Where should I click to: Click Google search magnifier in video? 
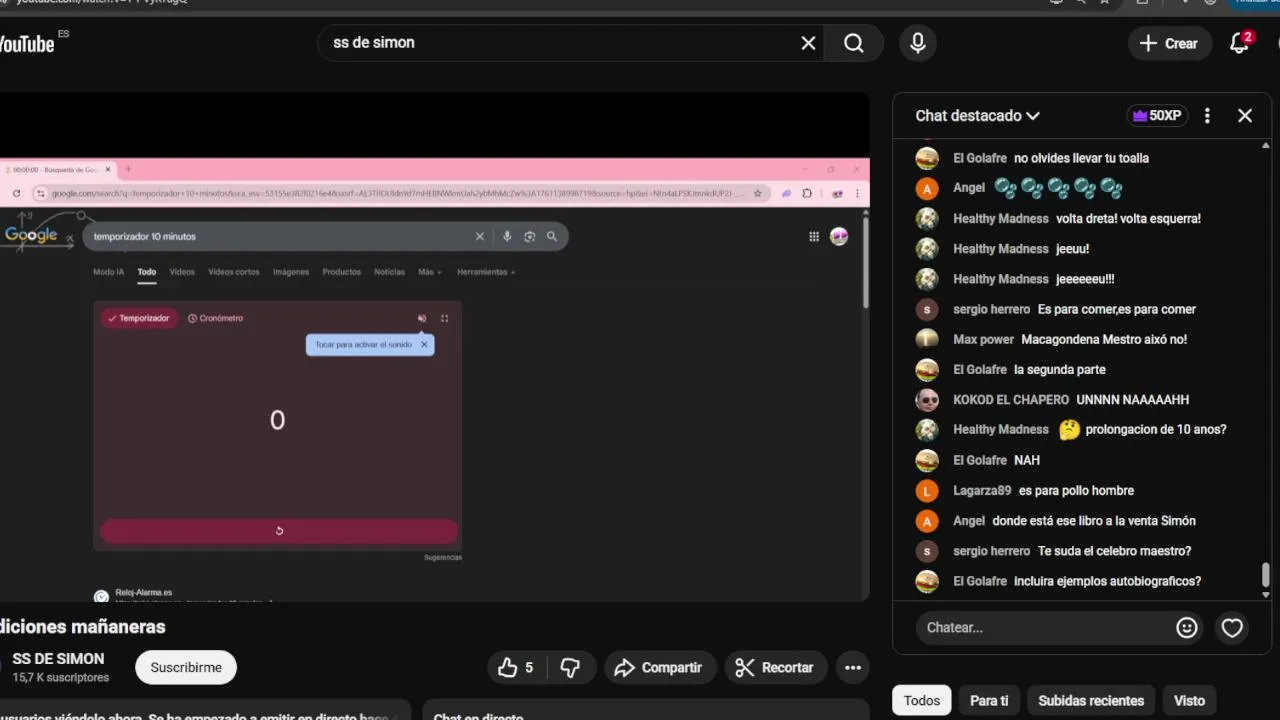click(551, 236)
